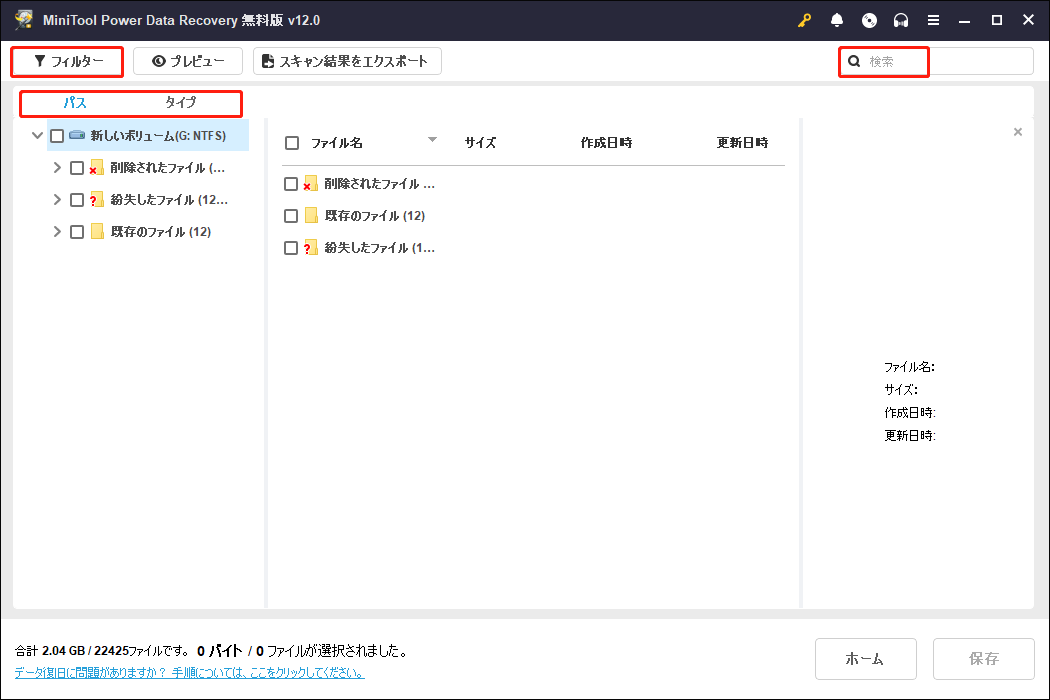Click the bootable media disc icon
The height and width of the screenshot is (700, 1050).
point(869,20)
